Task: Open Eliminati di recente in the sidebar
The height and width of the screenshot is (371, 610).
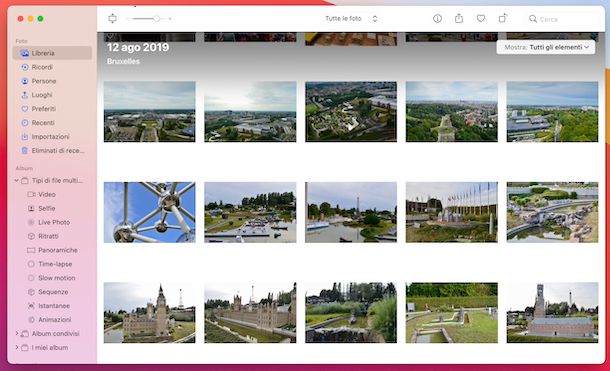Action: pos(52,150)
